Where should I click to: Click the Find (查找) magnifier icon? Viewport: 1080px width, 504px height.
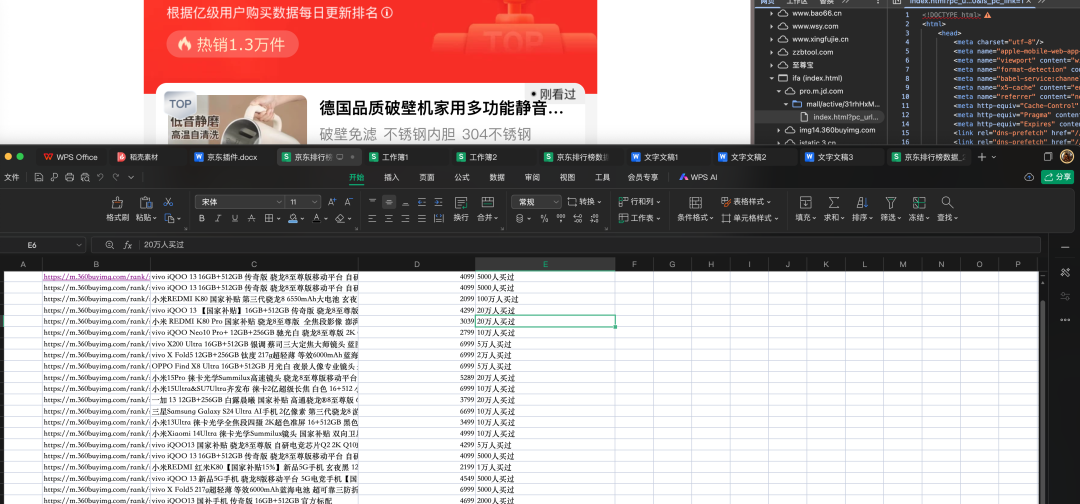(947, 202)
